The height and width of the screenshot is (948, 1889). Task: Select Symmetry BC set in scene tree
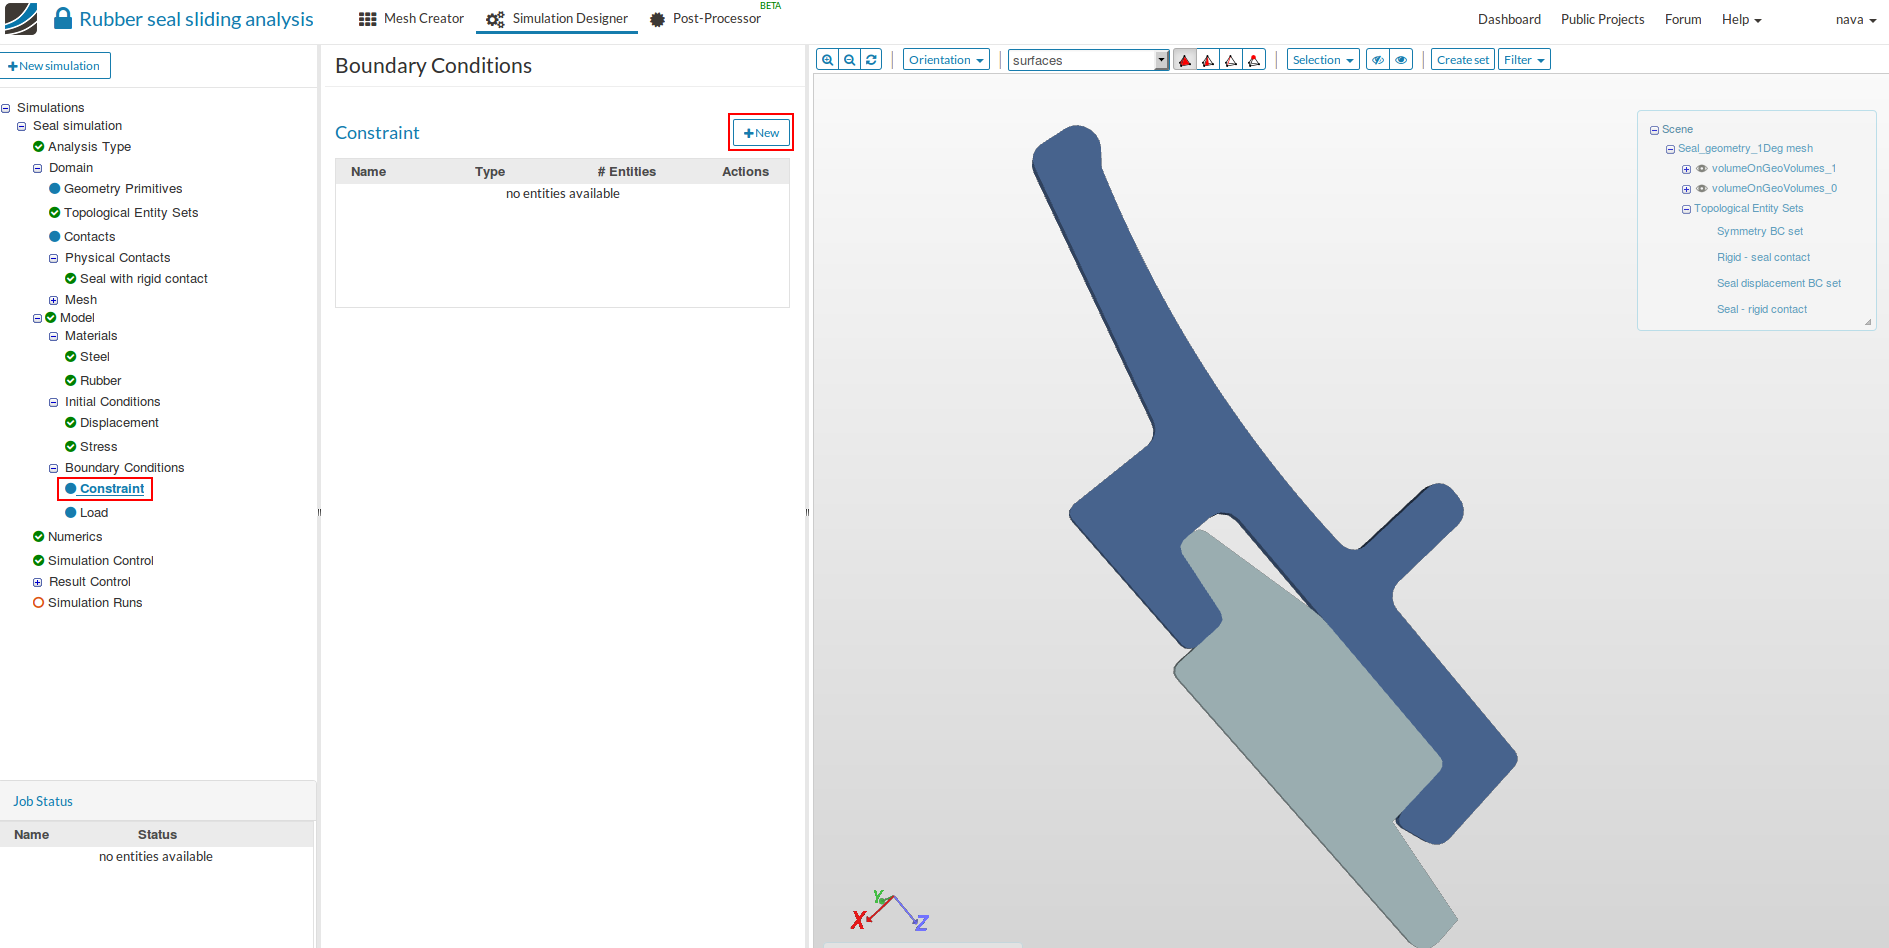coord(1760,232)
